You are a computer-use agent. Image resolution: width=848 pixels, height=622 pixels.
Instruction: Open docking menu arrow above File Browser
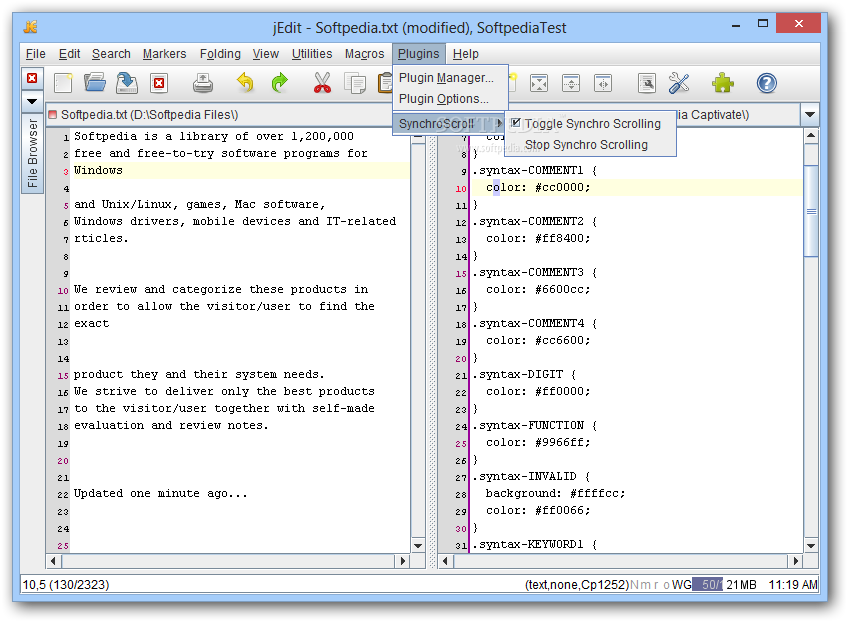(x=32, y=101)
